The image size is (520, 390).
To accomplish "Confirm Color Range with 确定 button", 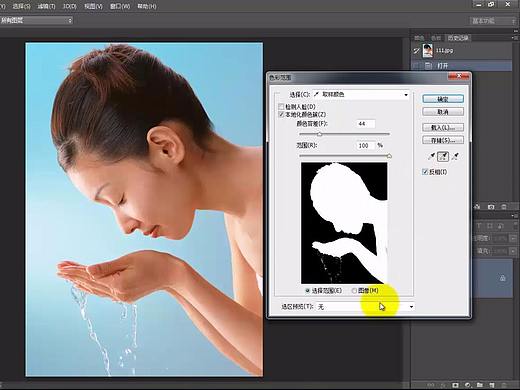I will coord(443,99).
